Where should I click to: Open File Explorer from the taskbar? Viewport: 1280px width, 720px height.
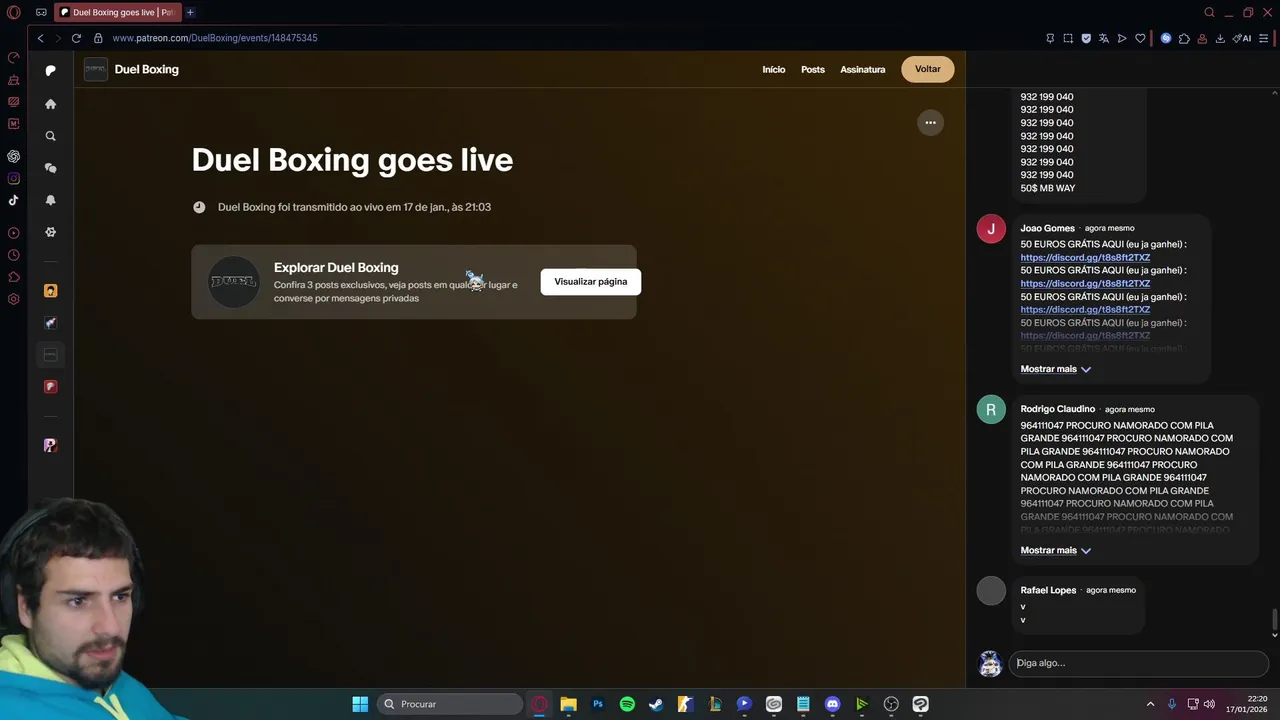tap(568, 704)
